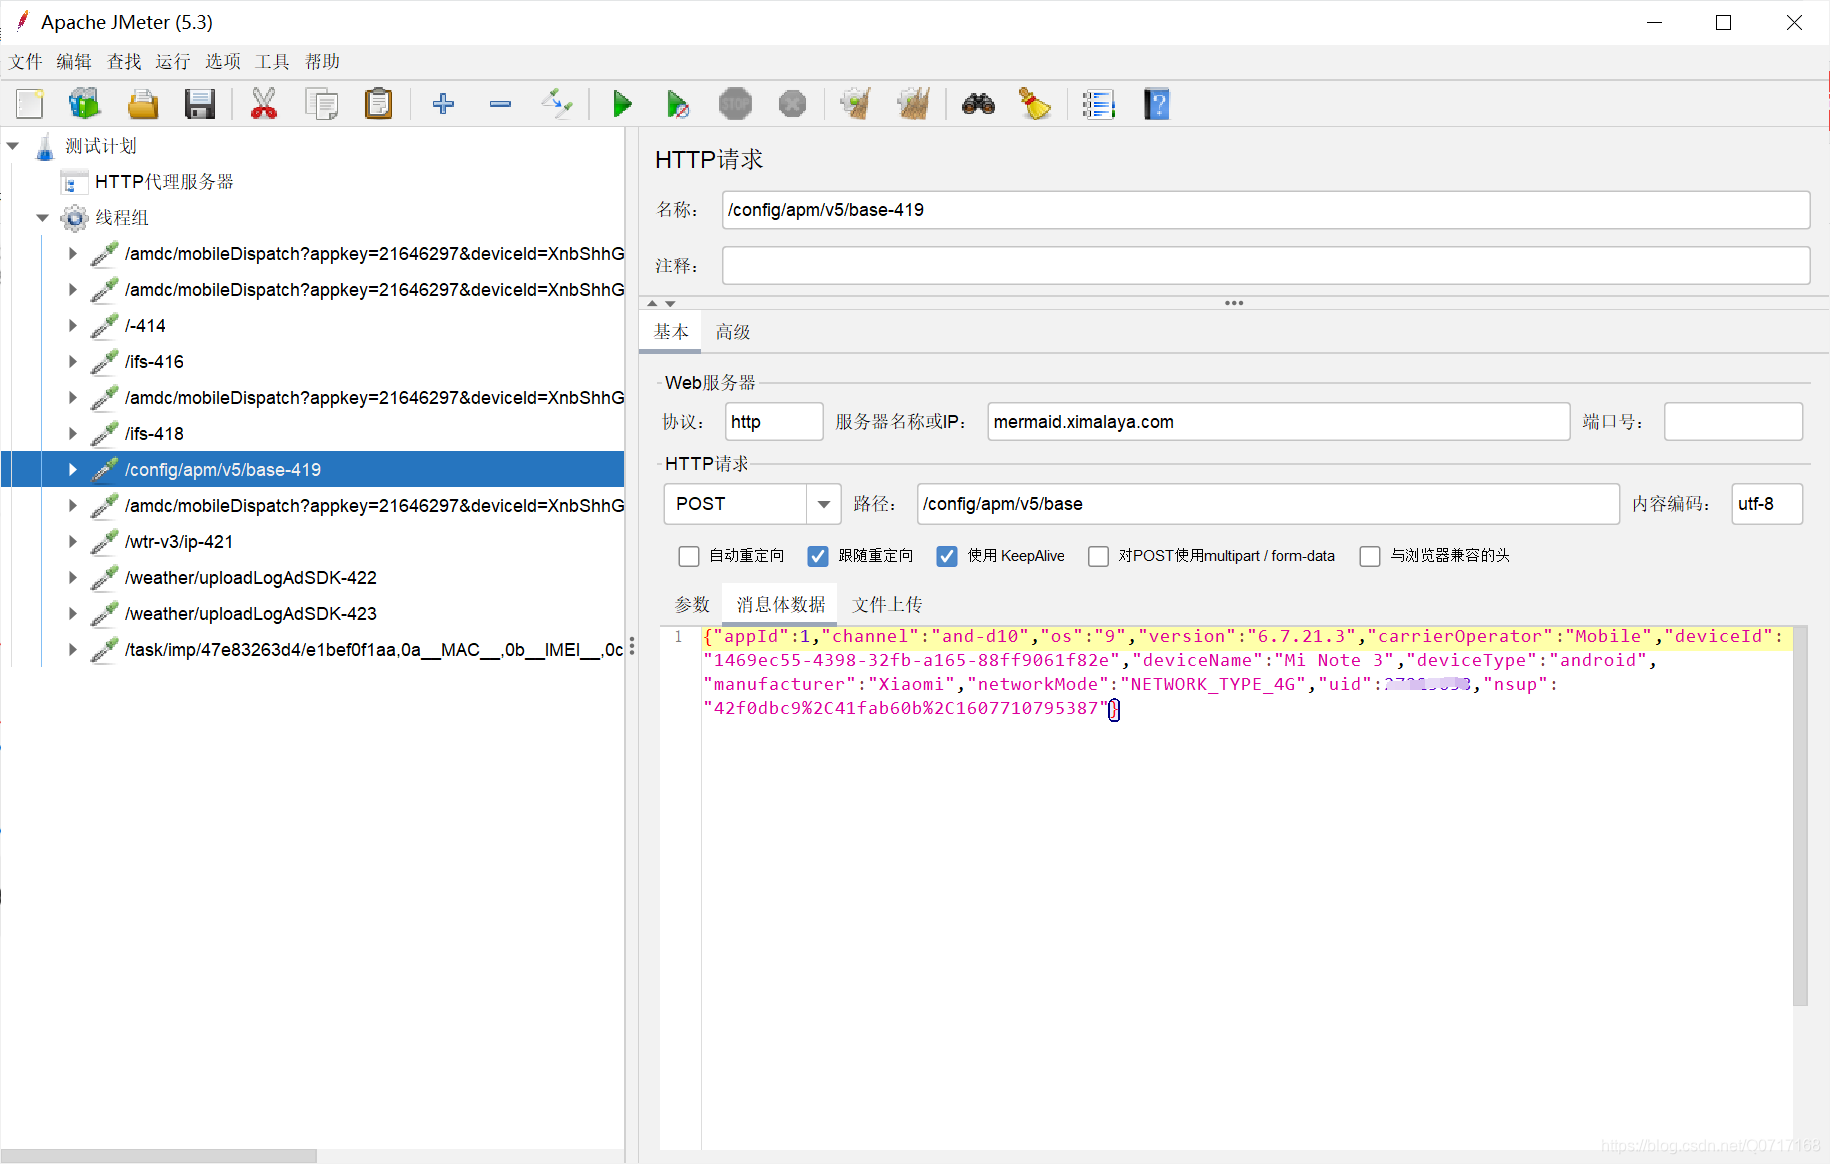The height and width of the screenshot is (1164, 1830).
Task: Expand all nodes with plus icon
Action: click(x=443, y=104)
